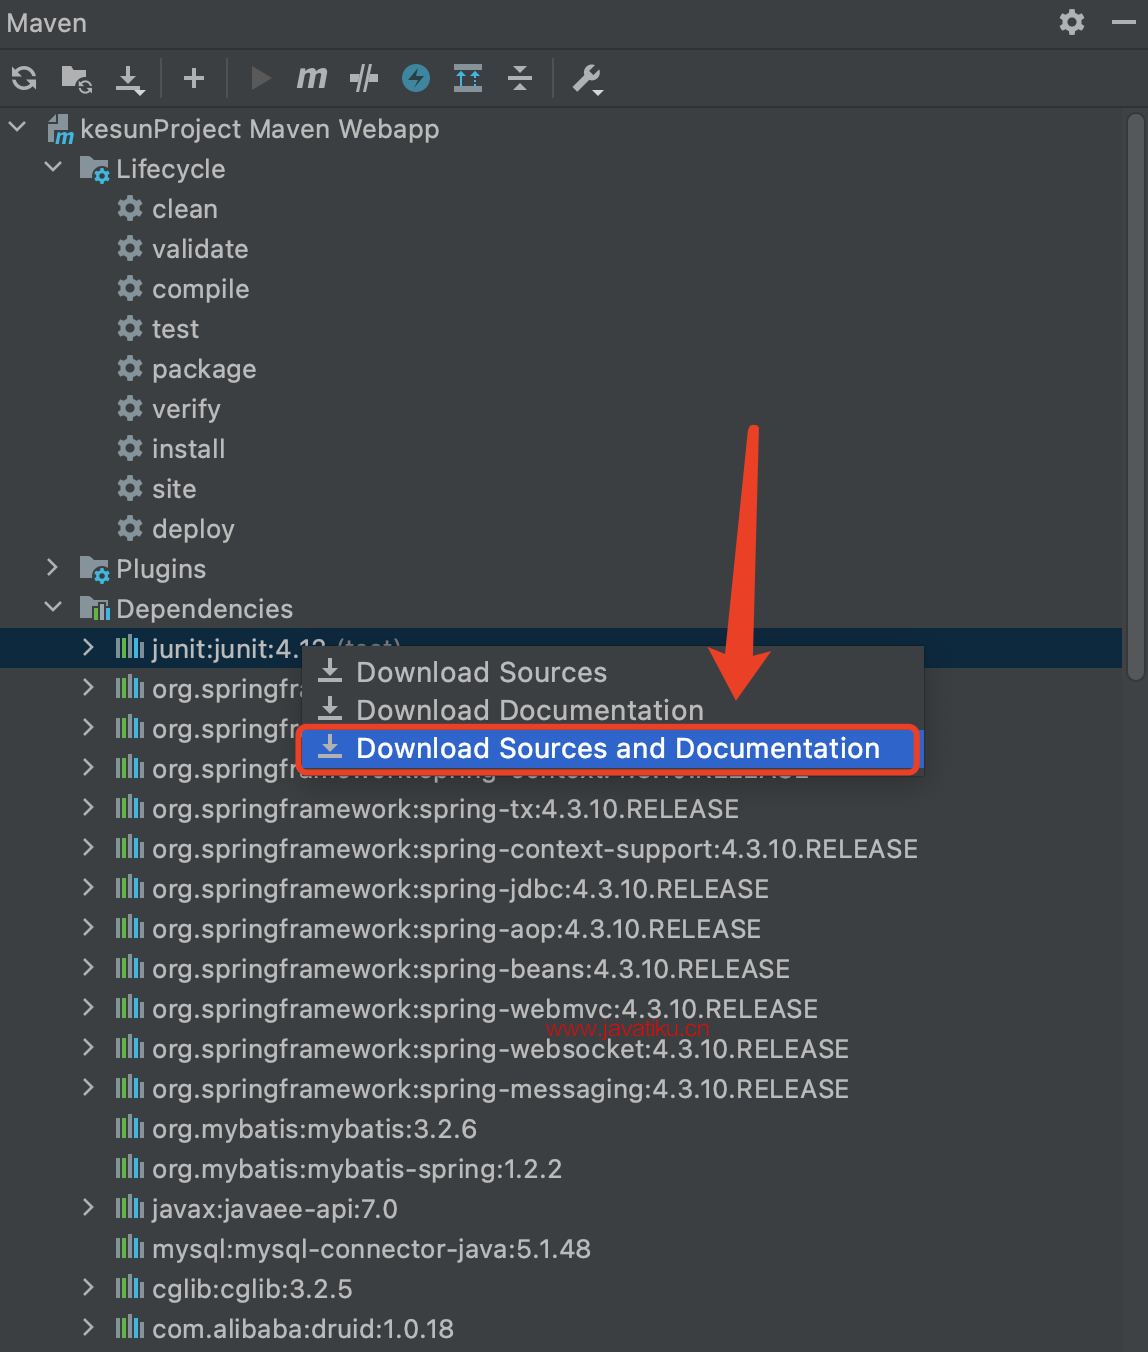Expand the junit:junit dependency
The image size is (1148, 1352).
tap(88, 648)
